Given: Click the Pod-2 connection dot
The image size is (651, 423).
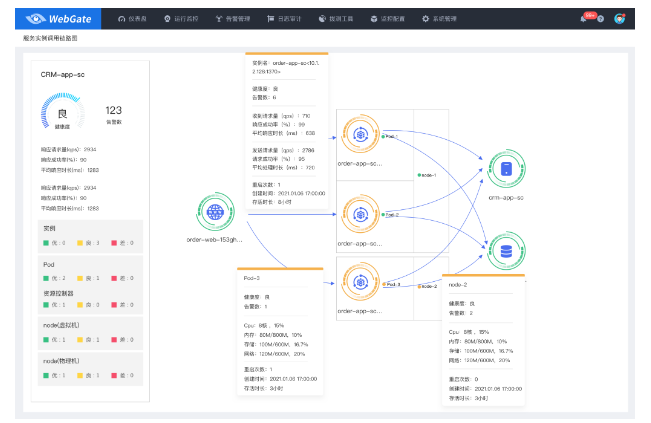Looking at the screenshot, I should click(x=383, y=215).
